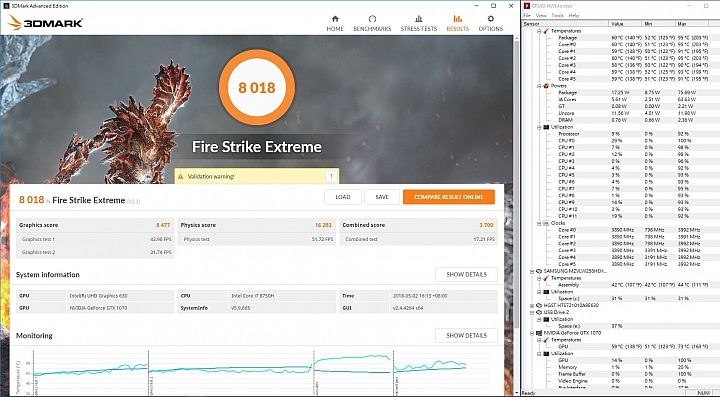The image size is (720, 397).
Task: Click the Compare Result Online button
Action: (449, 197)
